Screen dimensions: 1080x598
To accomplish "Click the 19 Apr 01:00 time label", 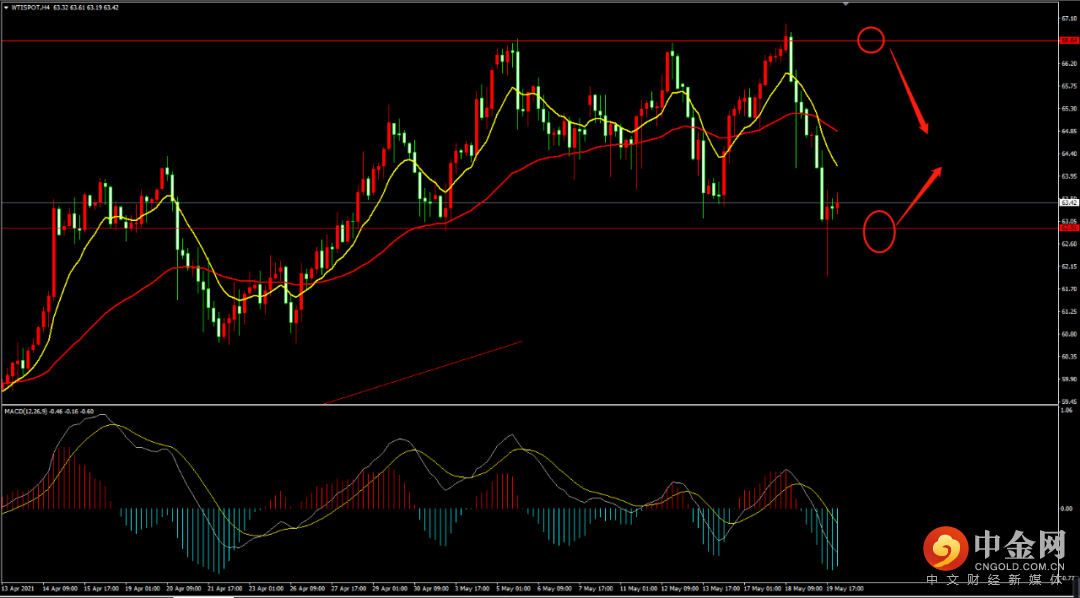I will [143, 589].
